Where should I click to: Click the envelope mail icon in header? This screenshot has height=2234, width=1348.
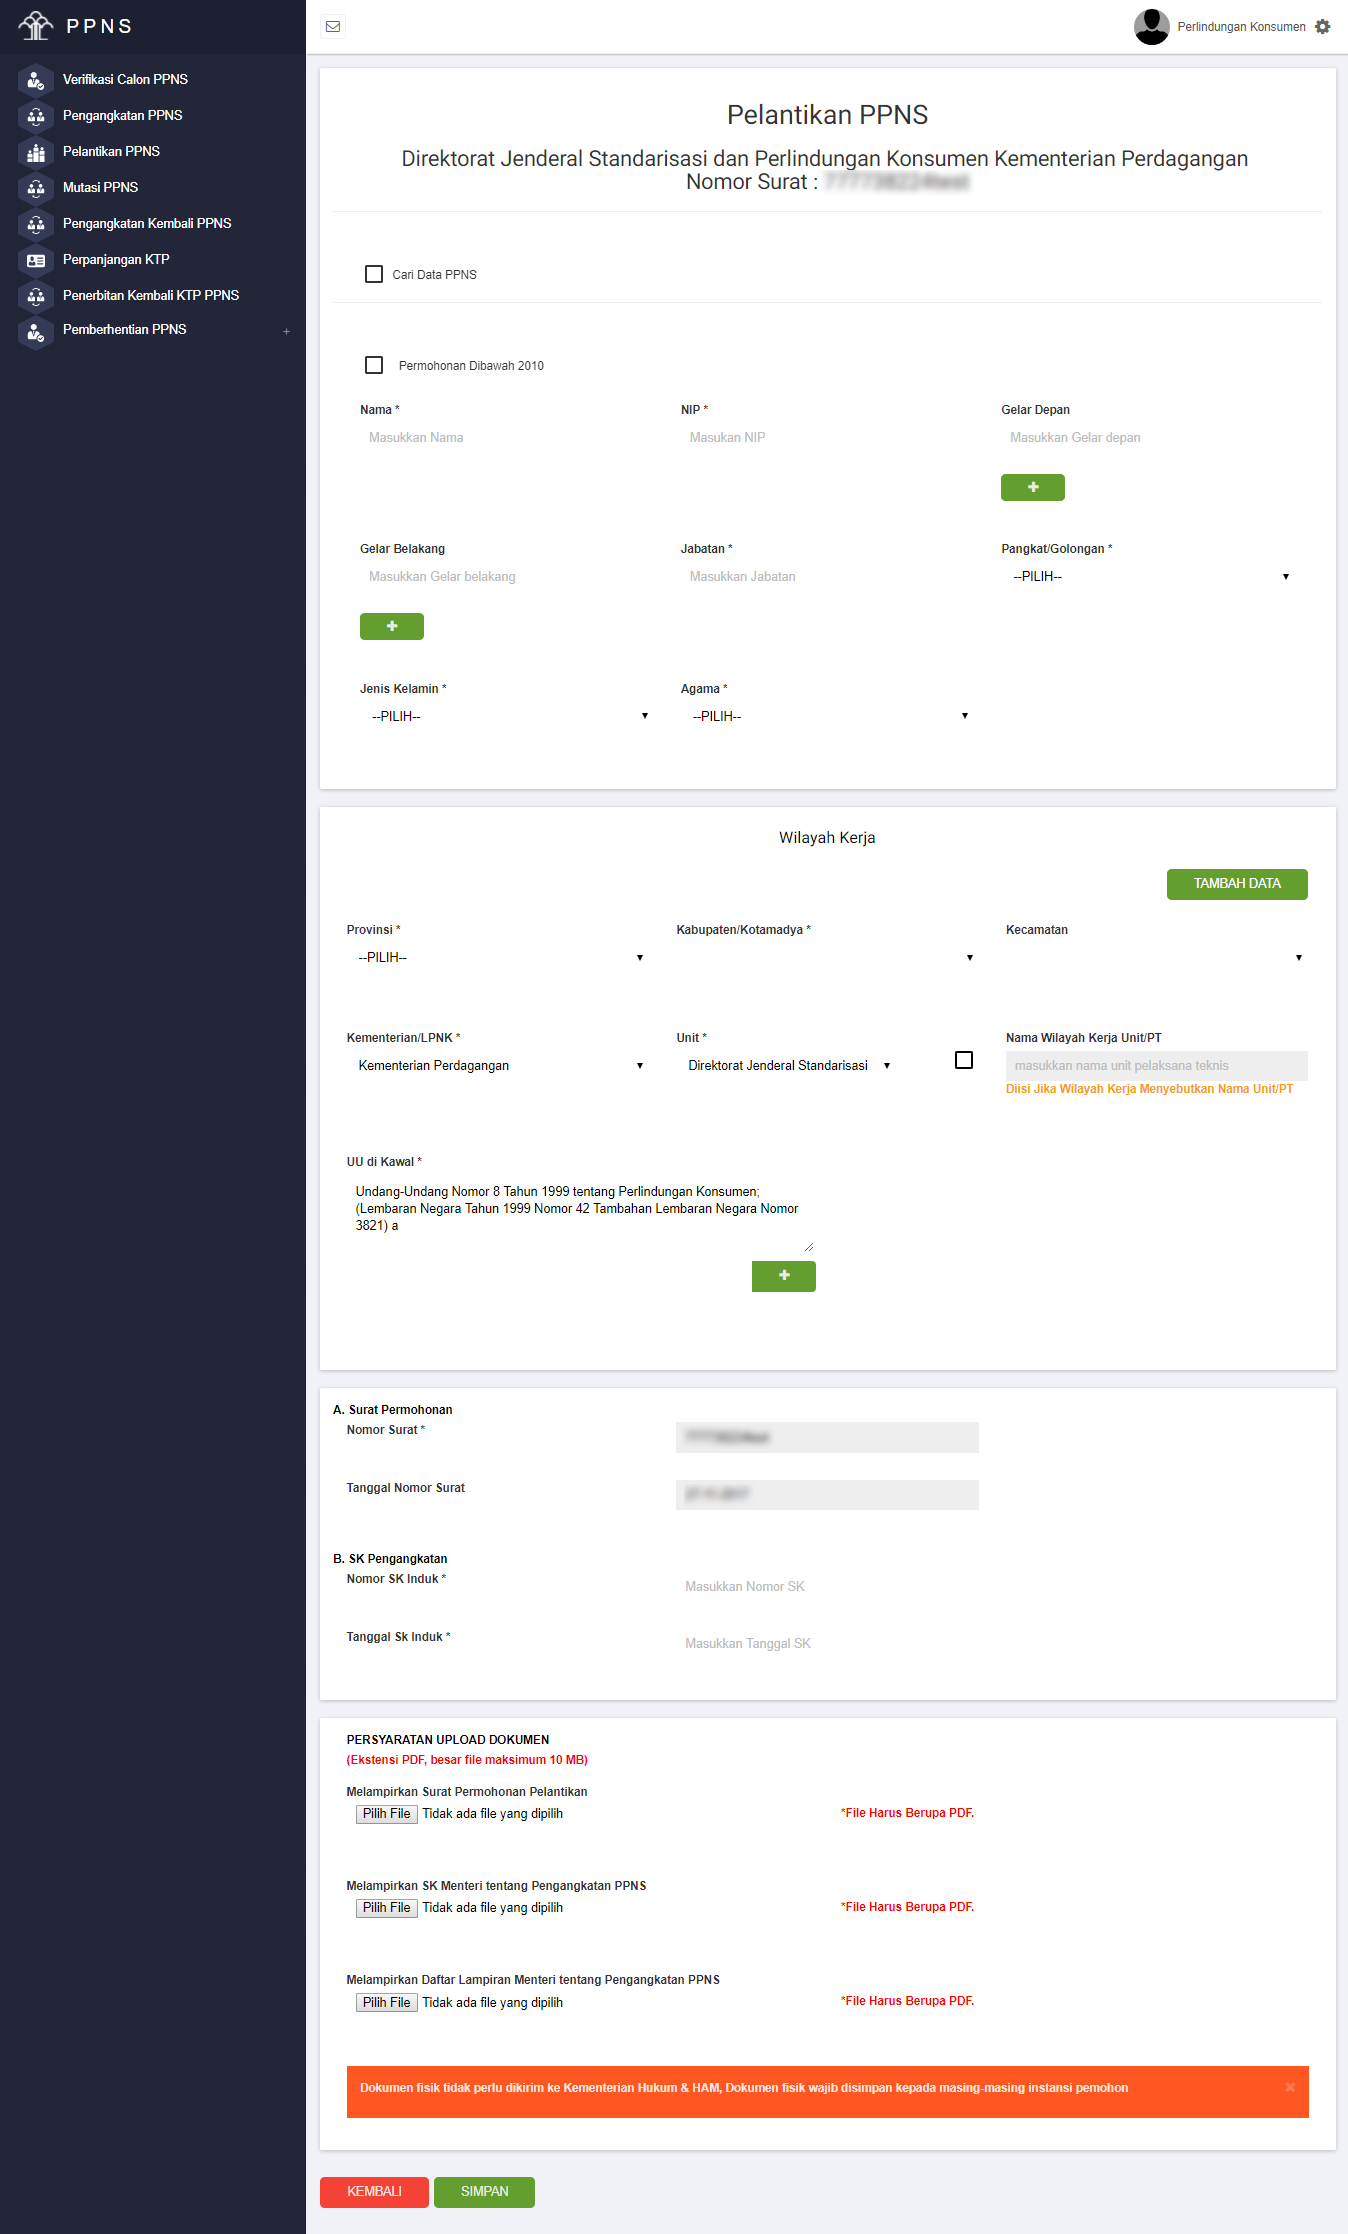(x=333, y=27)
